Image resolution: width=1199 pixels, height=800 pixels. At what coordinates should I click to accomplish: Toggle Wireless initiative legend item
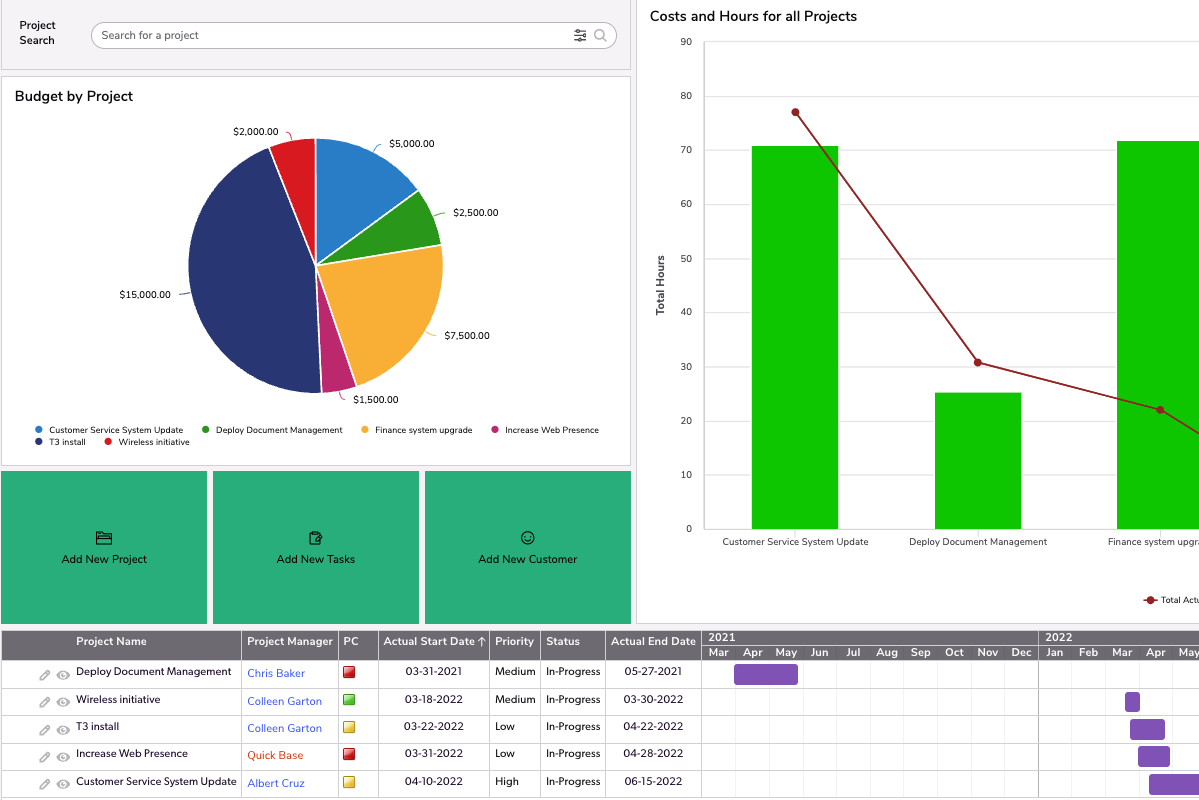[153, 442]
